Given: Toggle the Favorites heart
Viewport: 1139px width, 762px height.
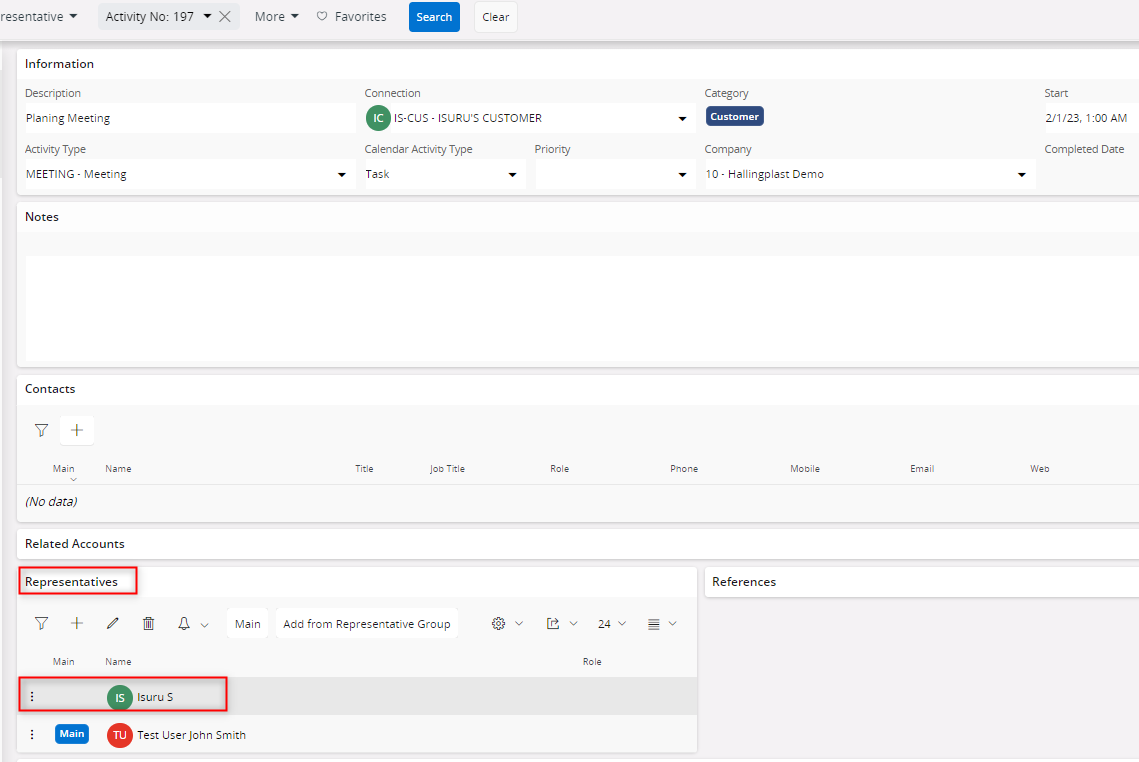Looking at the screenshot, I should pyautogui.click(x=322, y=16).
